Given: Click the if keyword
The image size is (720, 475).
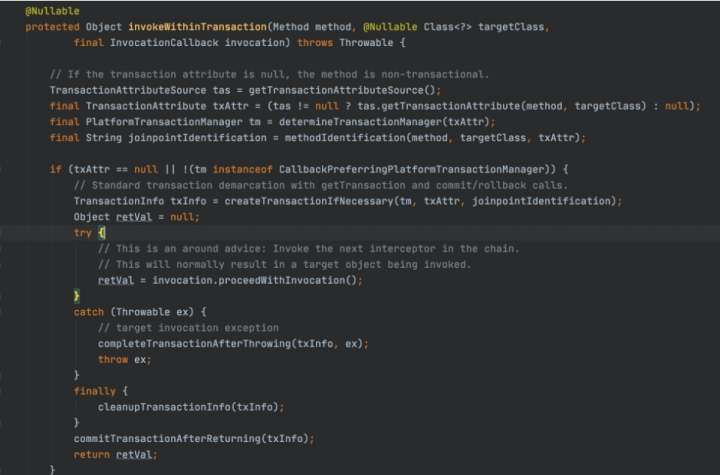Looking at the screenshot, I should pos(56,170).
